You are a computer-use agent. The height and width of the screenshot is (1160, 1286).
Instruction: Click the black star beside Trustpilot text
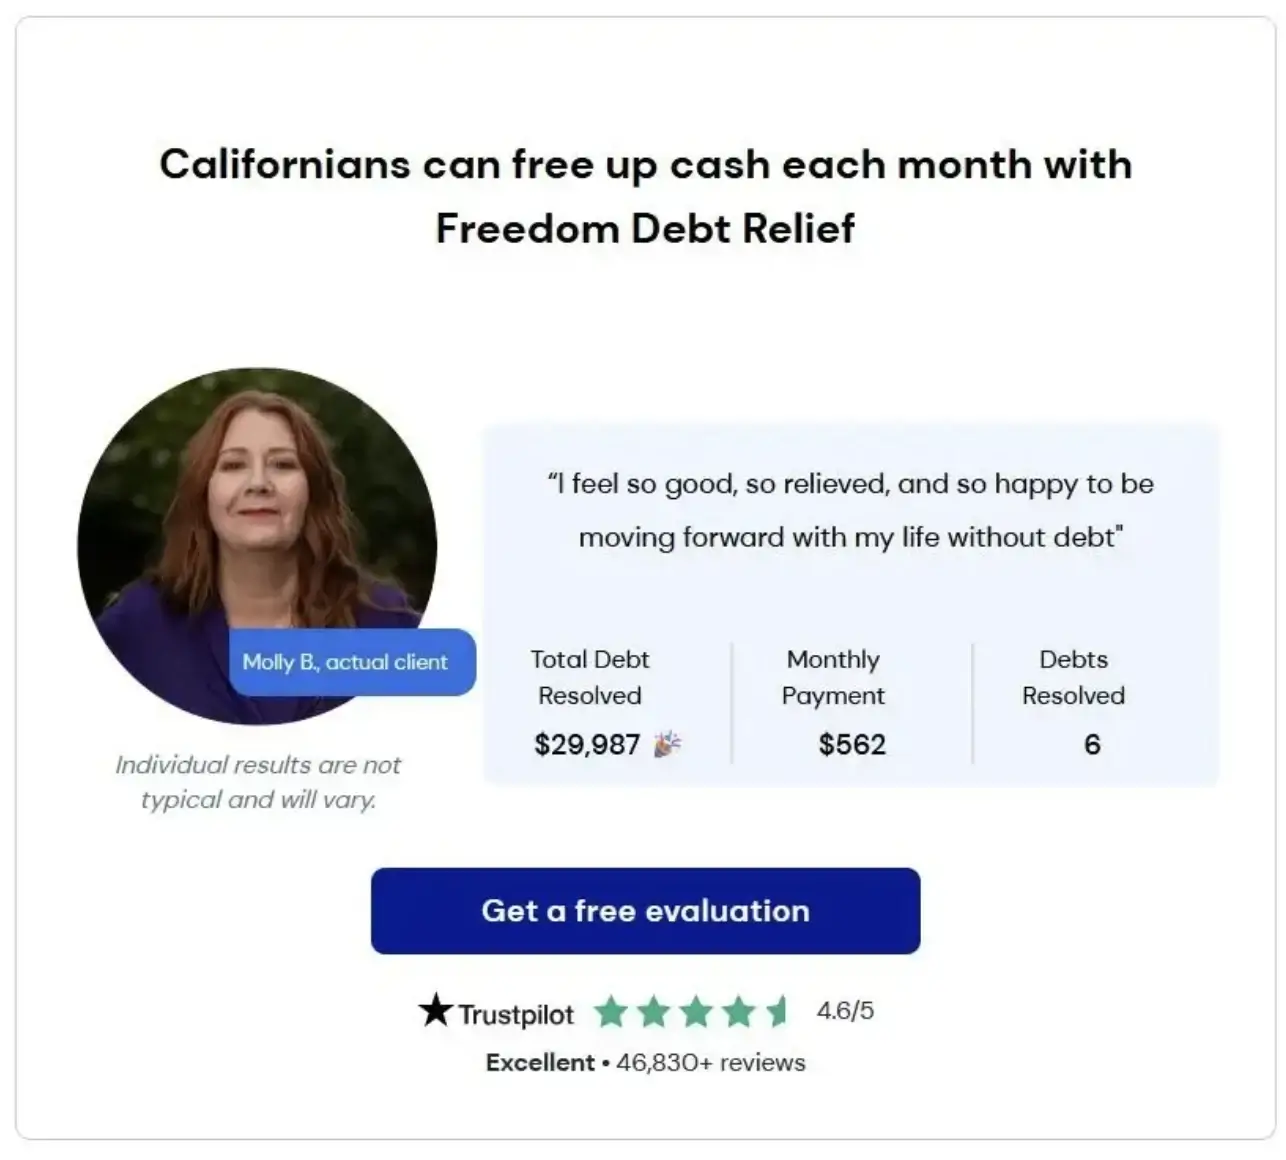point(435,1011)
